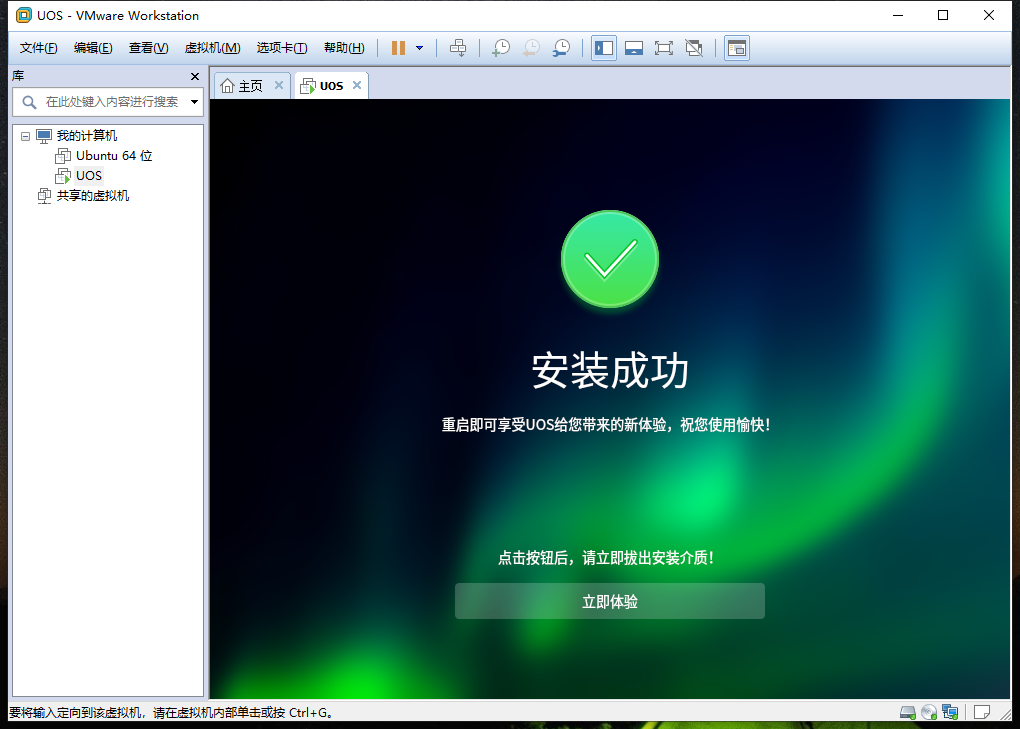The width and height of the screenshot is (1020, 729).
Task: Take a snapshot using the clock-plus icon
Action: tap(501, 47)
